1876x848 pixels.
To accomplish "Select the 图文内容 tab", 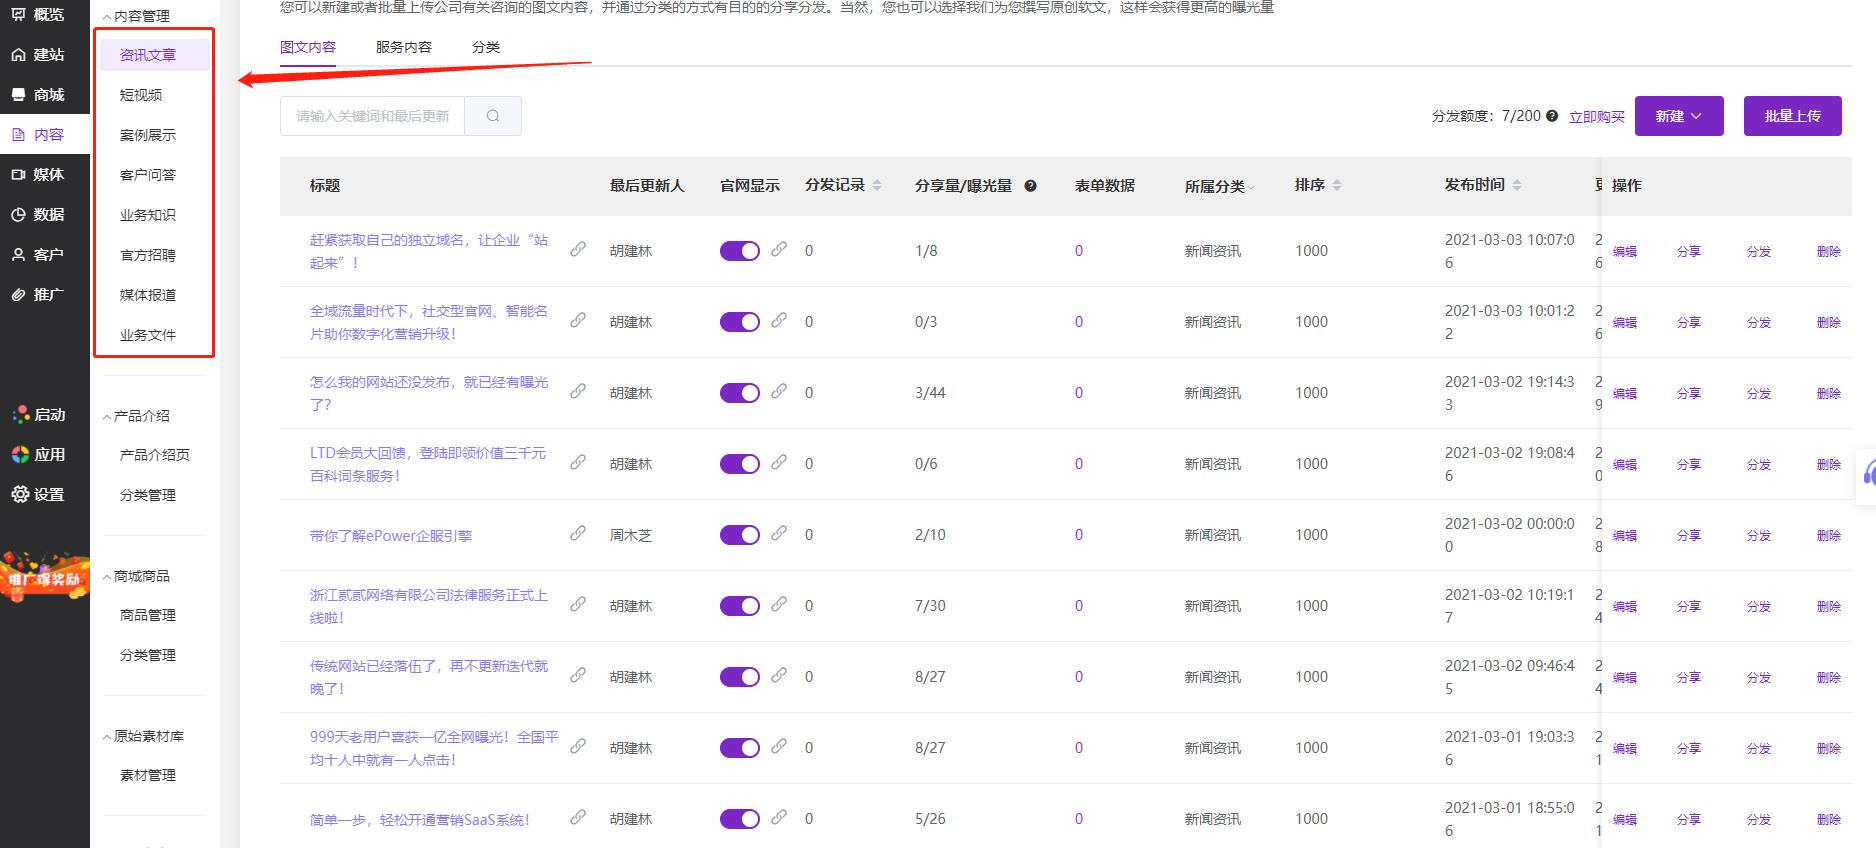I will (308, 47).
